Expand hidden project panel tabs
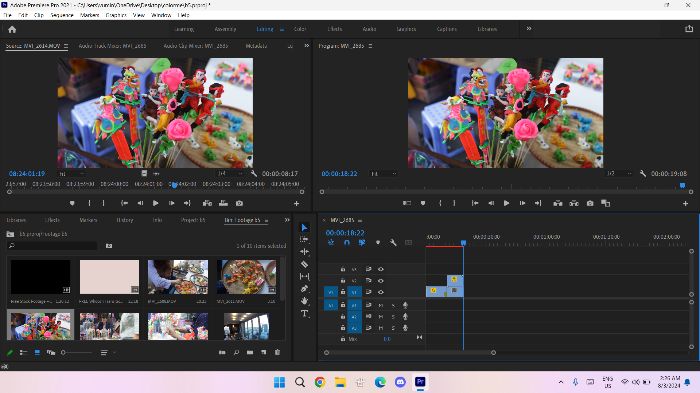 pyautogui.click(x=287, y=220)
